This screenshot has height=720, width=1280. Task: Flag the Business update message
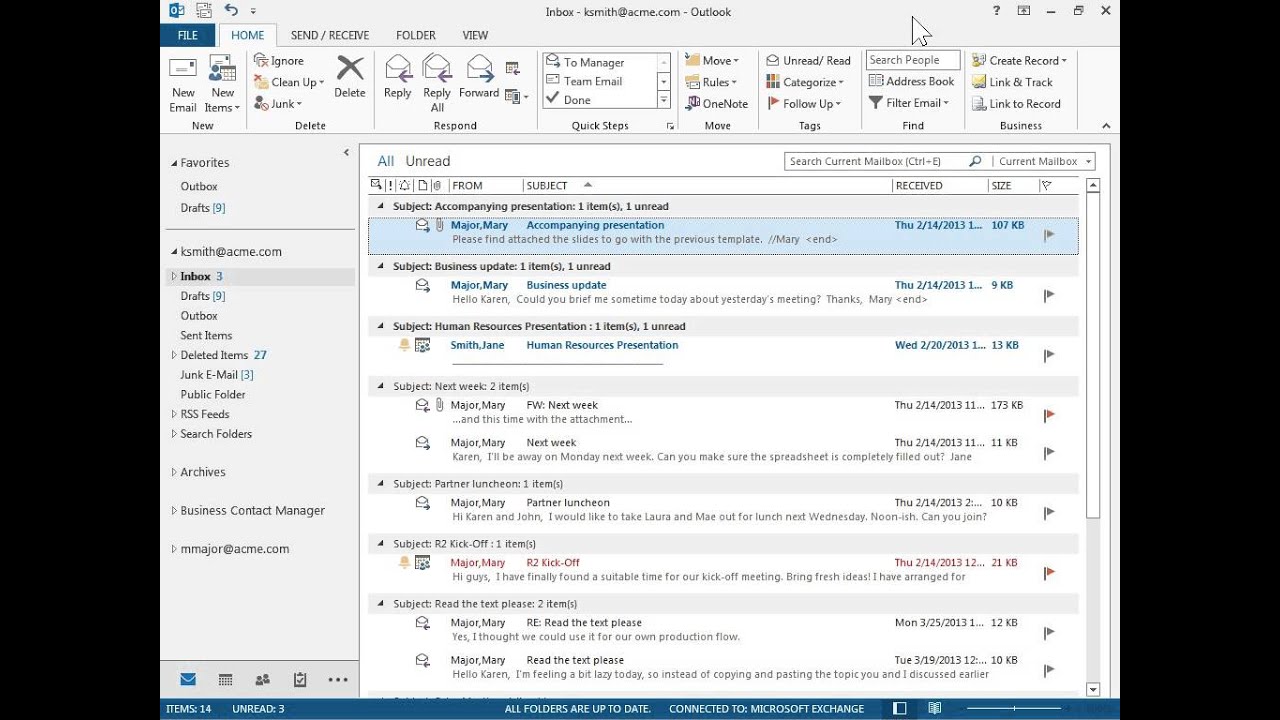(x=1049, y=295)
